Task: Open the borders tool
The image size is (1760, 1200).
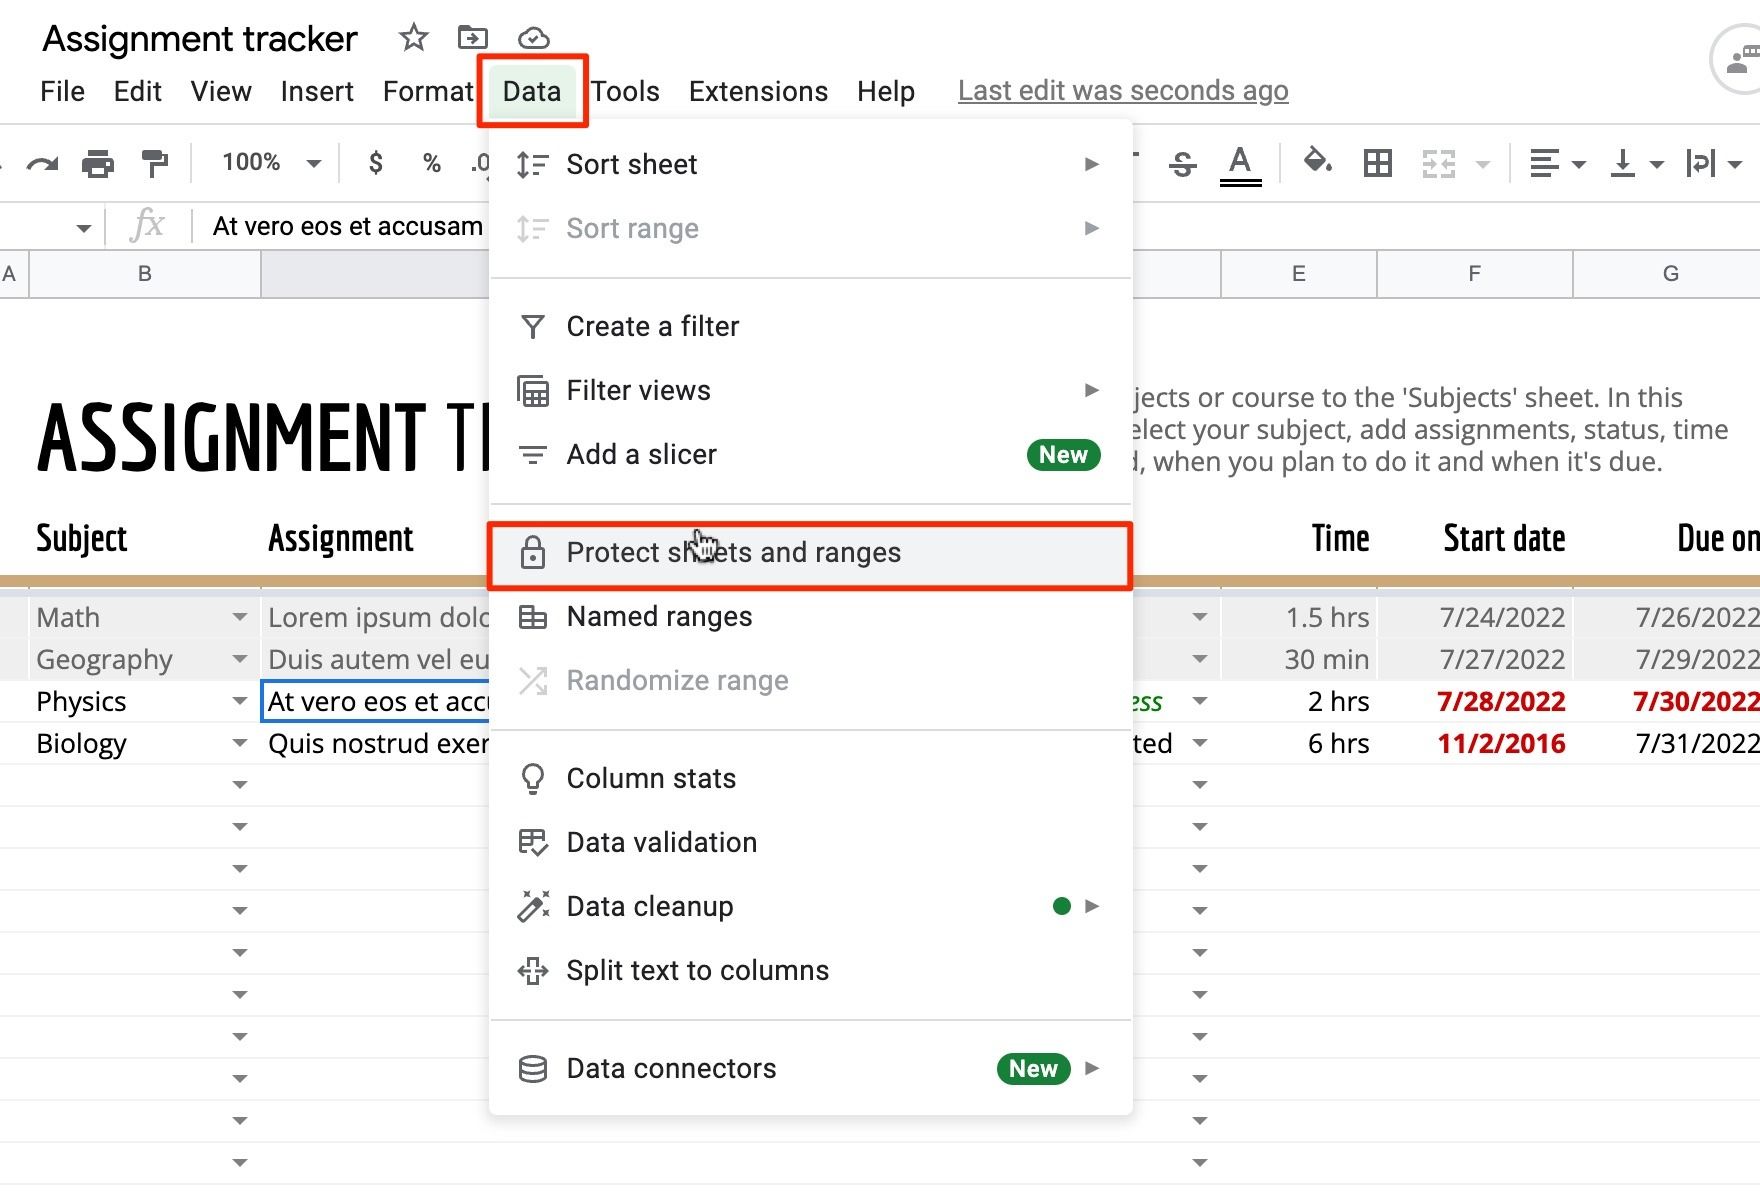Action: tap(1378, 162)
